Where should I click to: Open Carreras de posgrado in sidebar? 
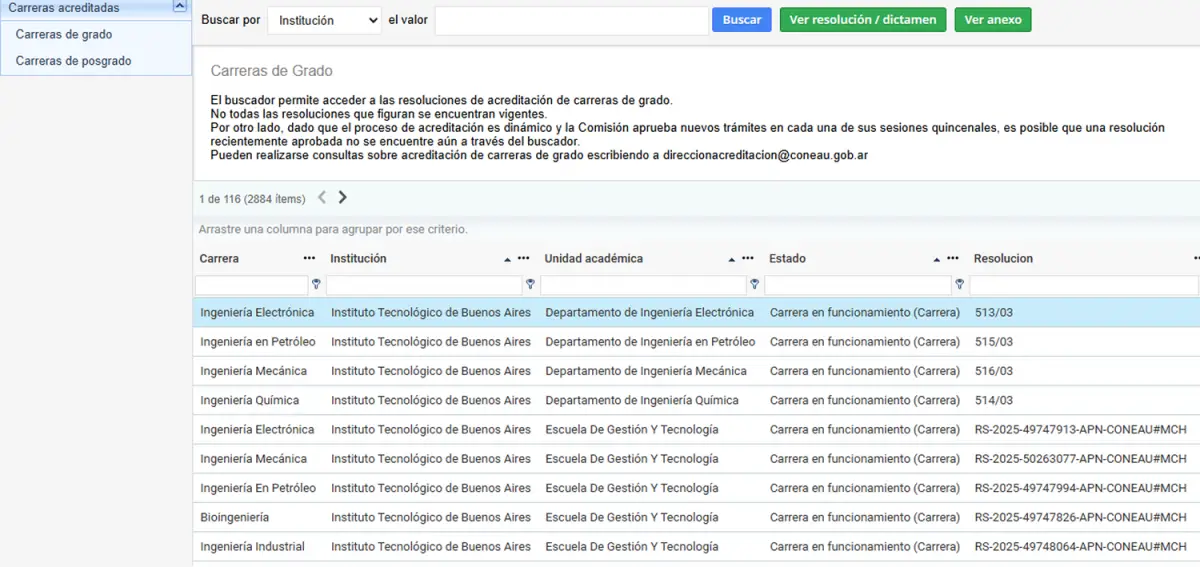(x=73, y=61)
